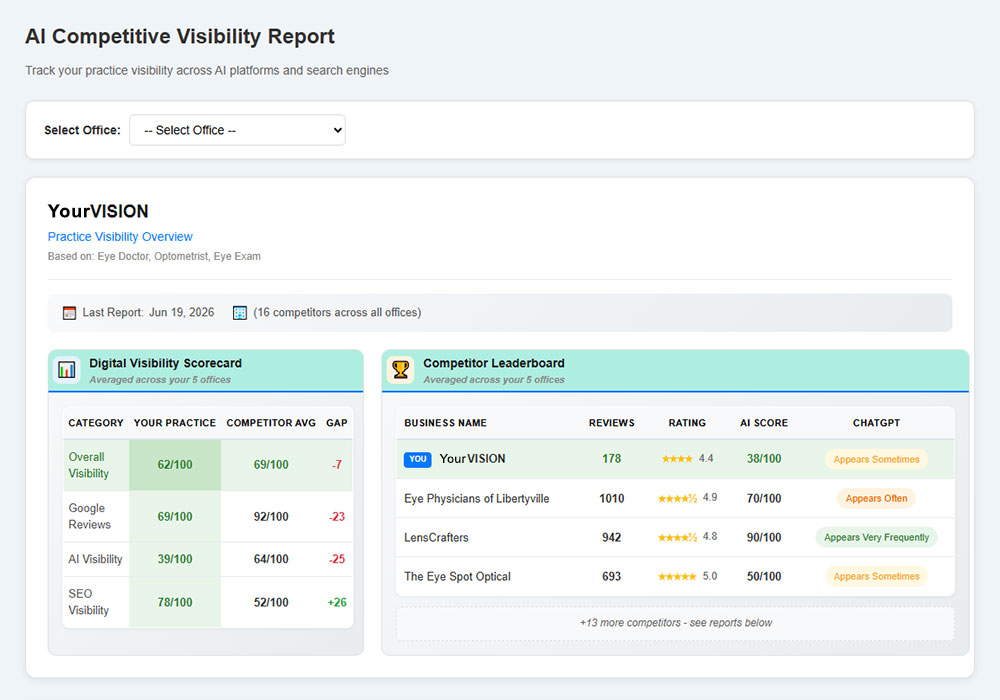Viewport: 1000px width, 700px height.
Task: Click the 78/100 SEO Visibility score
Action: (175, 602)
